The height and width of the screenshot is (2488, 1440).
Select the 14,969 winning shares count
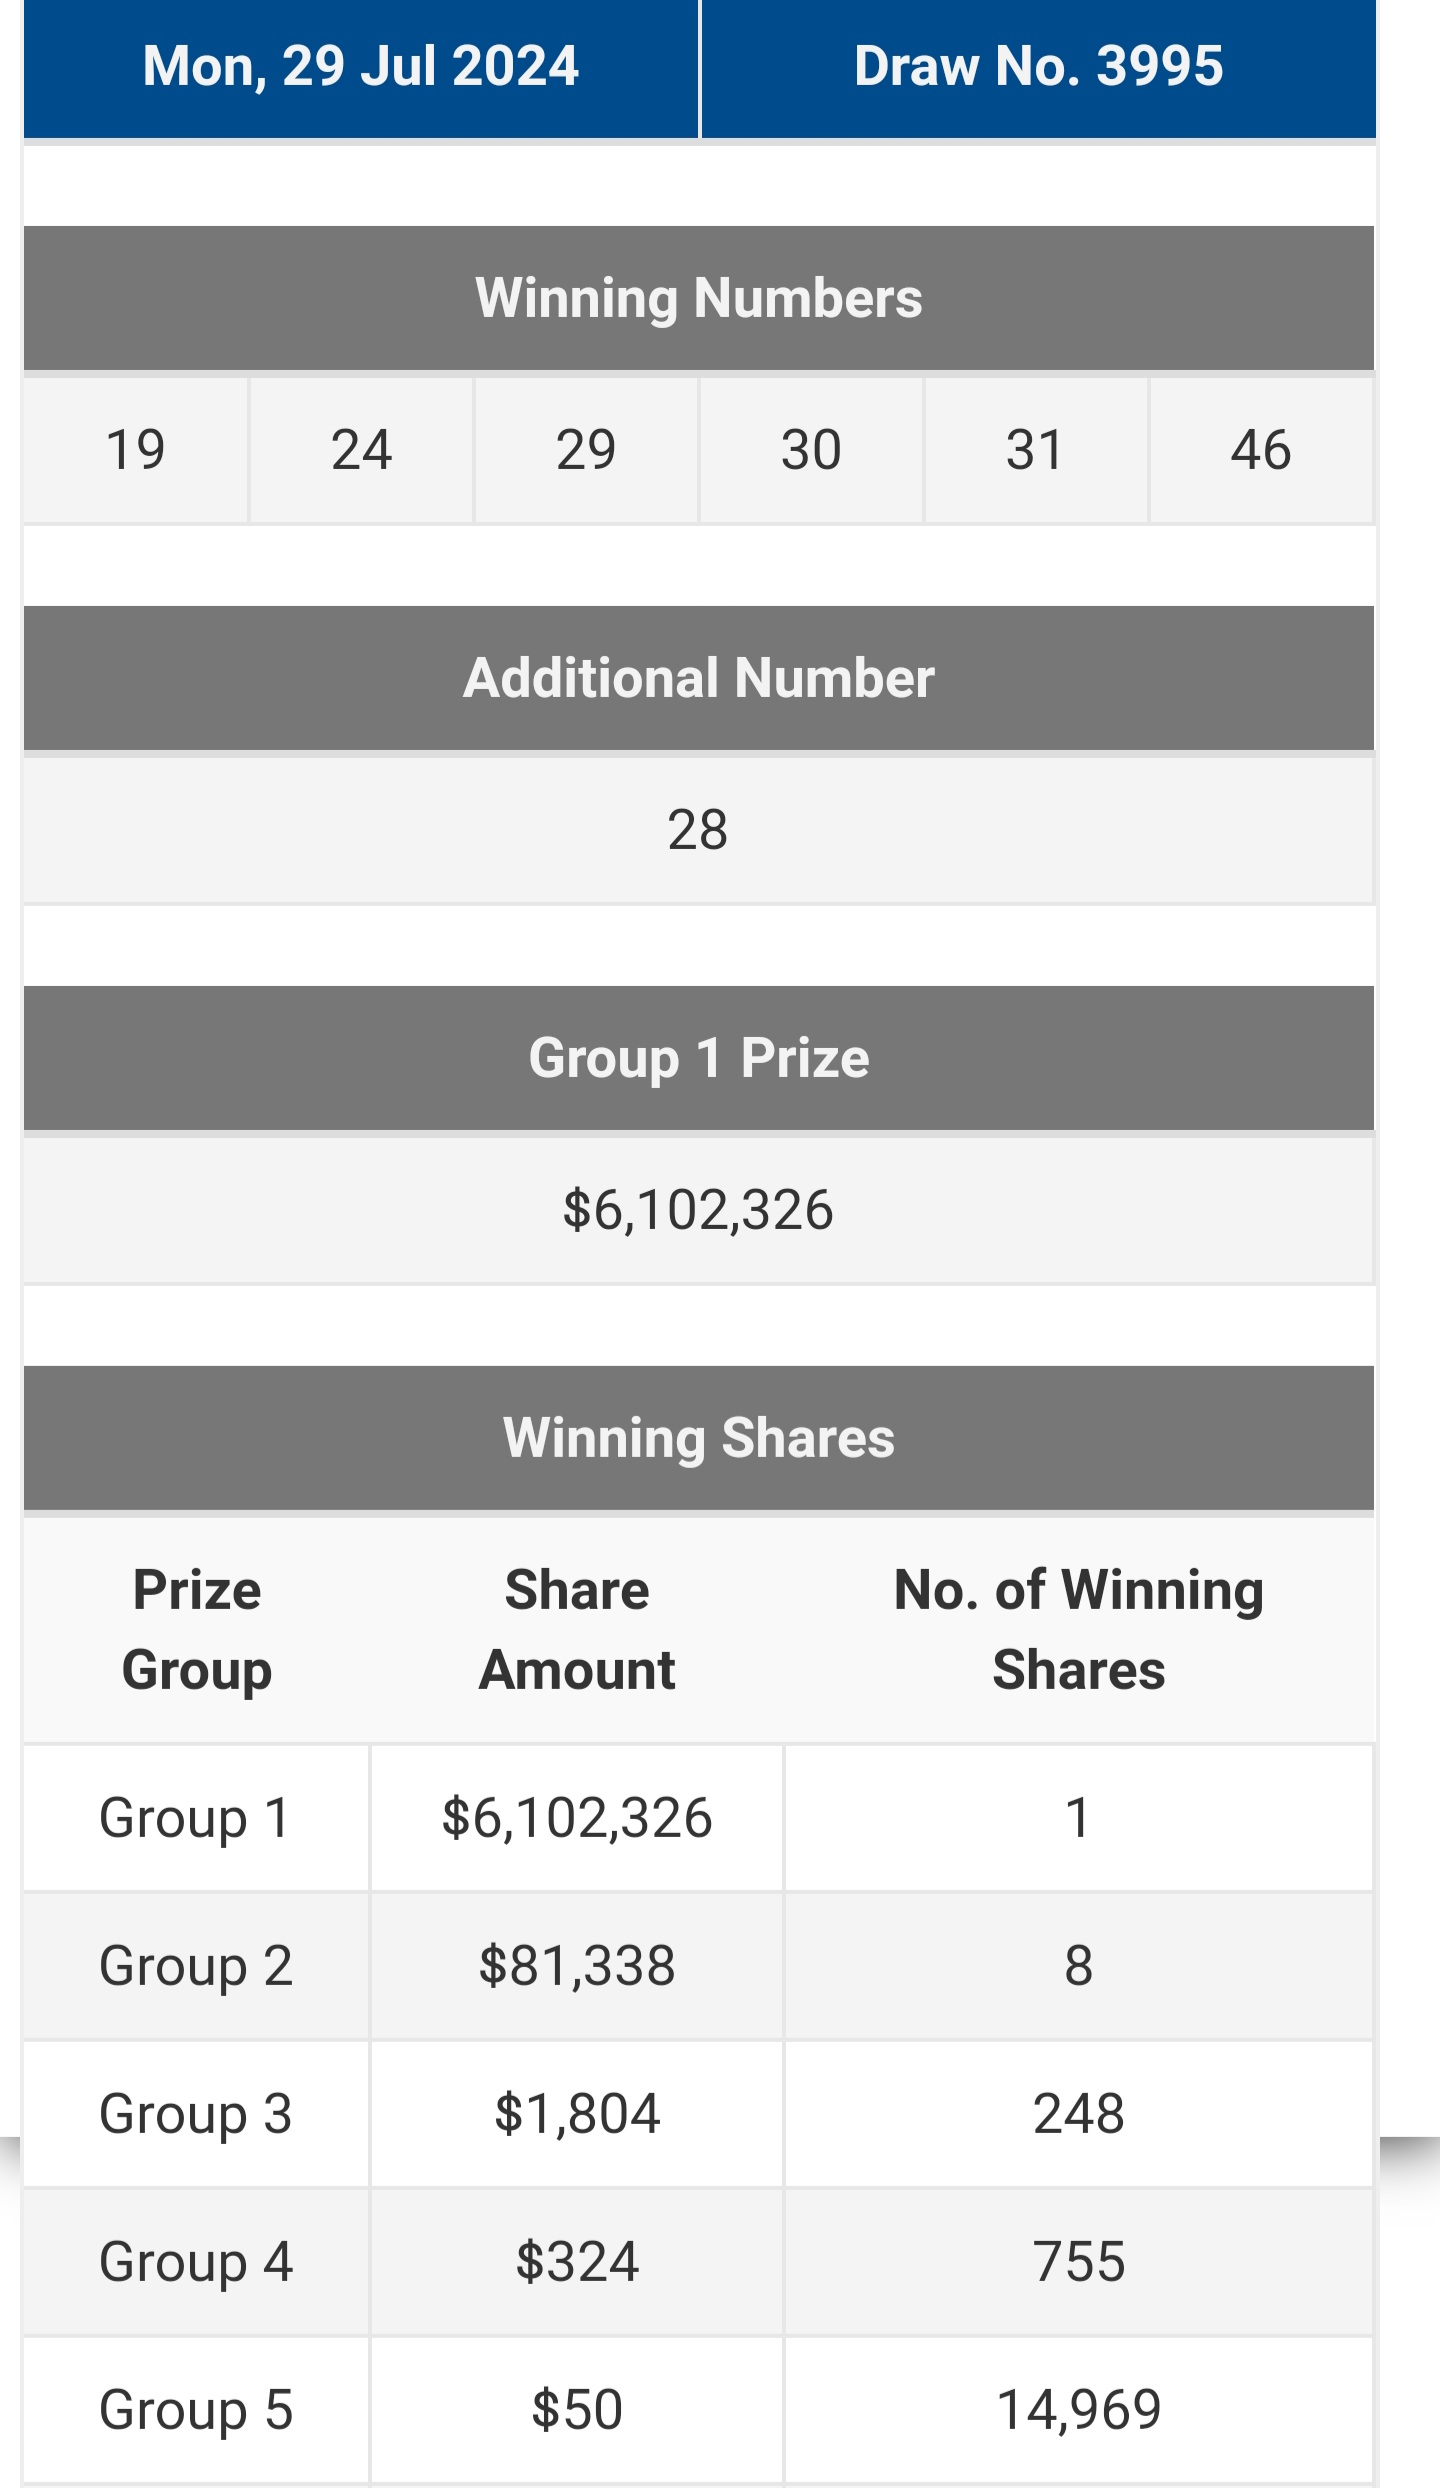pyautogui.click(x=1079, y=2410)
